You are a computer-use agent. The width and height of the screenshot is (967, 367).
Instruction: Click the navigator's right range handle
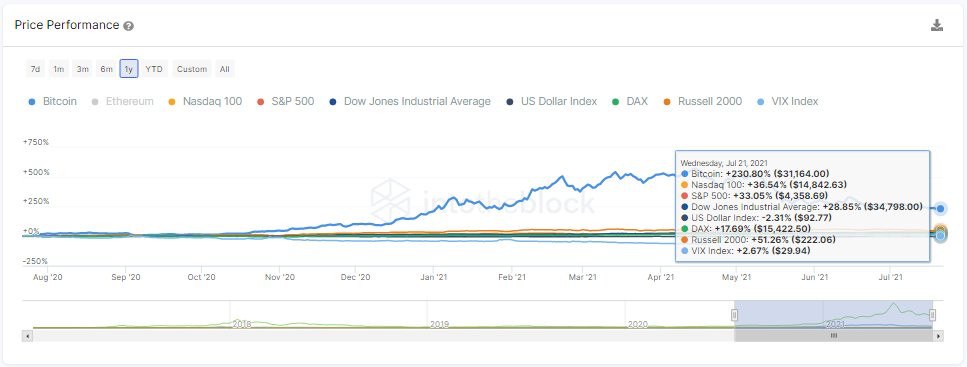point(932,315)
